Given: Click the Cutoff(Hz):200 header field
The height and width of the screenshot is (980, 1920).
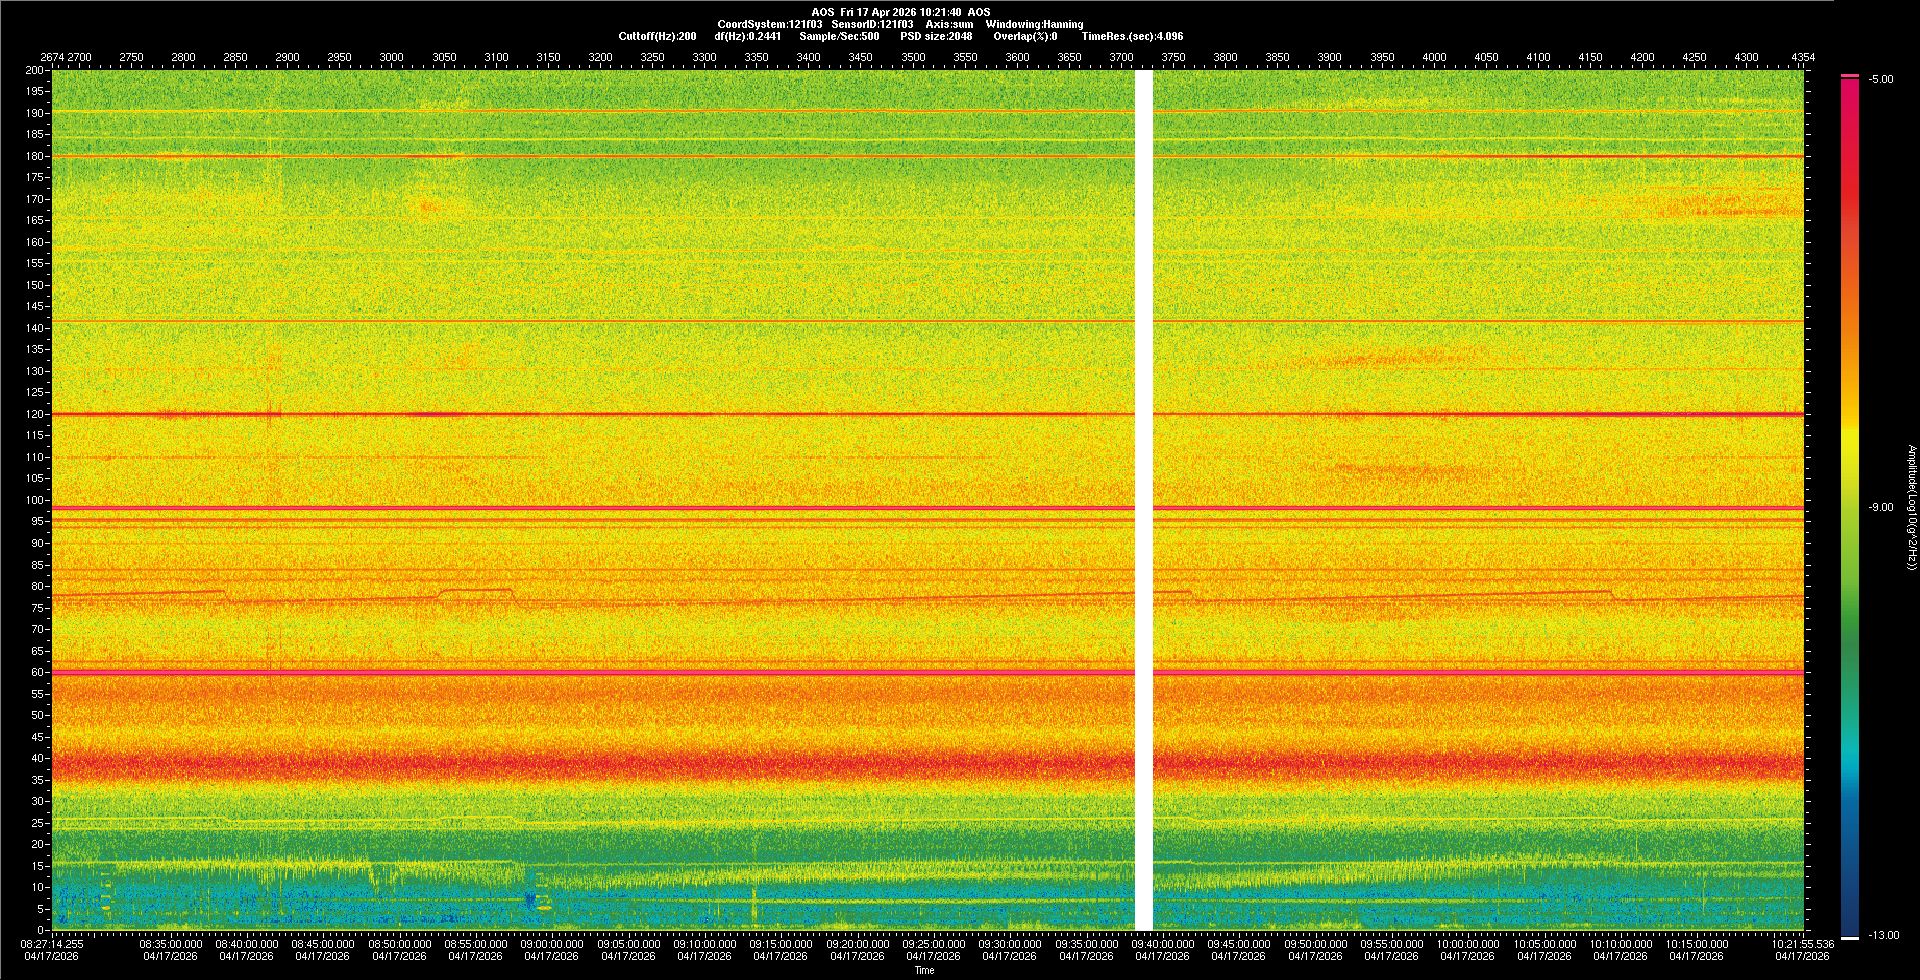Looking at the screenshot, I should (x=657, y=36).
